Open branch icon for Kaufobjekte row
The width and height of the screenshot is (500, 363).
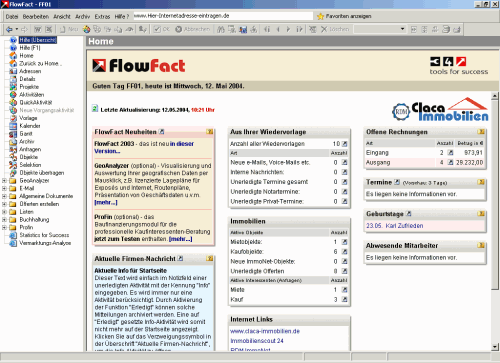344,252
